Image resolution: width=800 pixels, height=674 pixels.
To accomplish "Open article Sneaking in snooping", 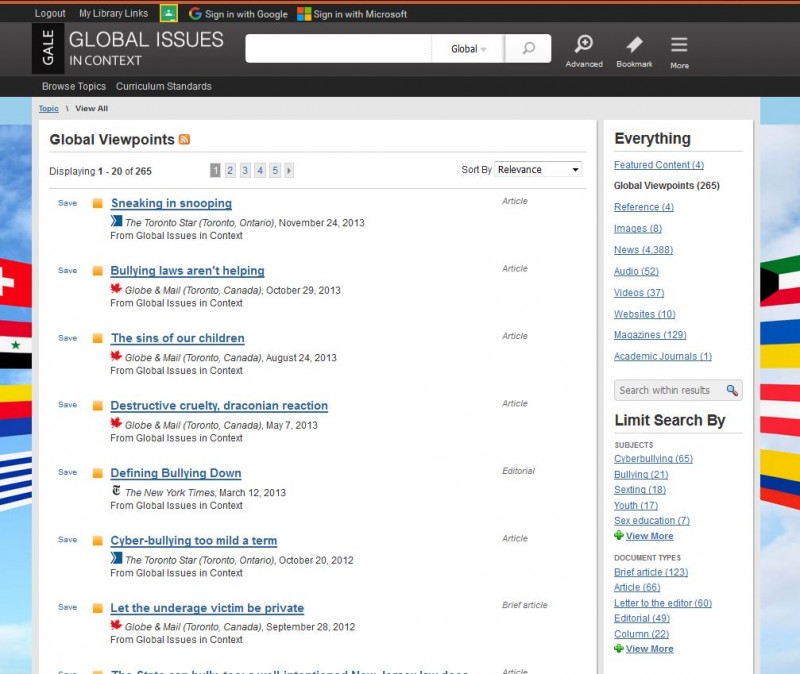I will [x=171, y=204].
